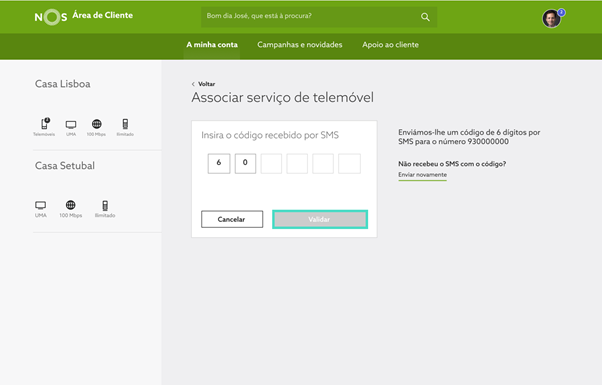Select the Casa Lisboa account heading
This screenshot has width=602, height=385.
[x=63, y=84]
